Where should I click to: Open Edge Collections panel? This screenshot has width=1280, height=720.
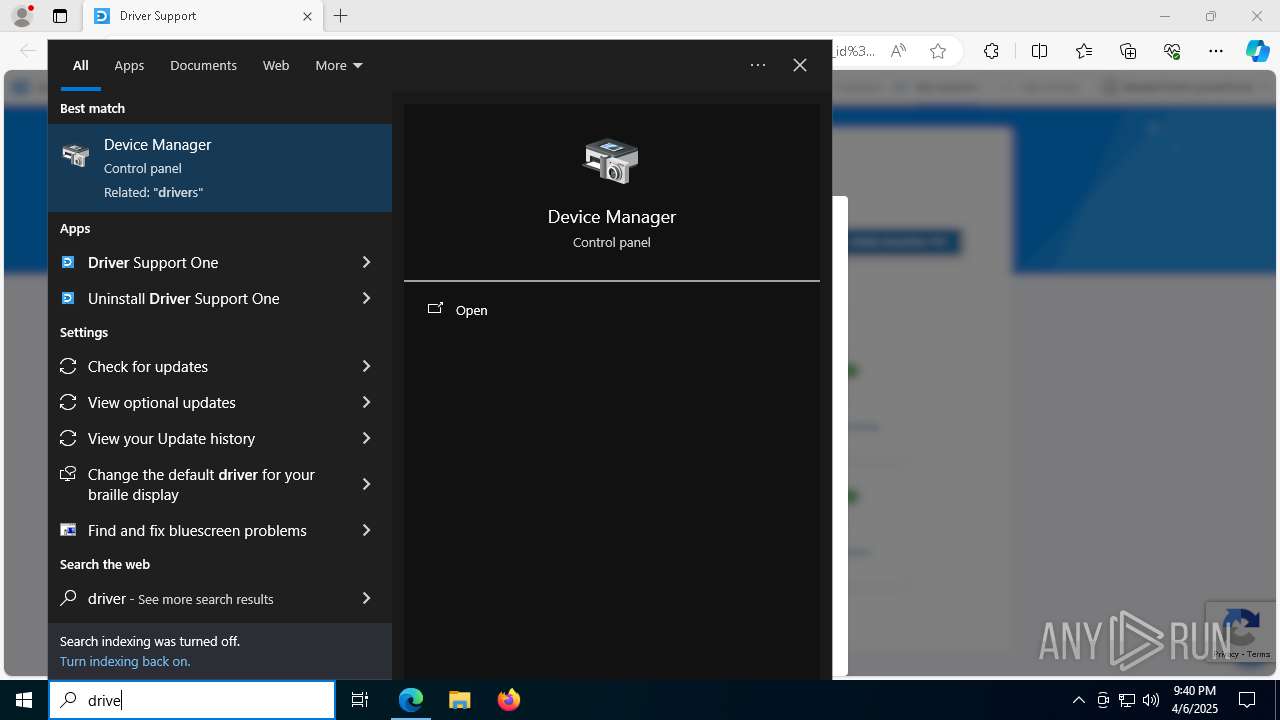click(x=1128, y=51)
